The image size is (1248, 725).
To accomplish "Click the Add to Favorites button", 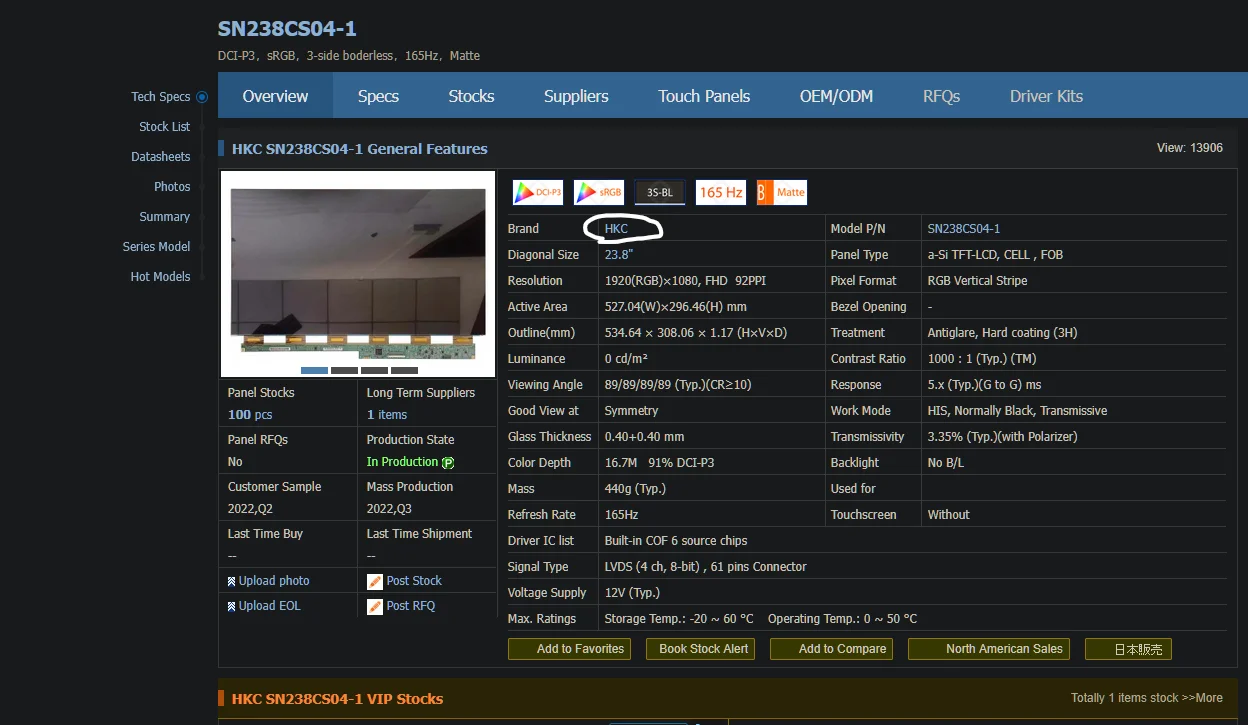I will tap(569, 649).
